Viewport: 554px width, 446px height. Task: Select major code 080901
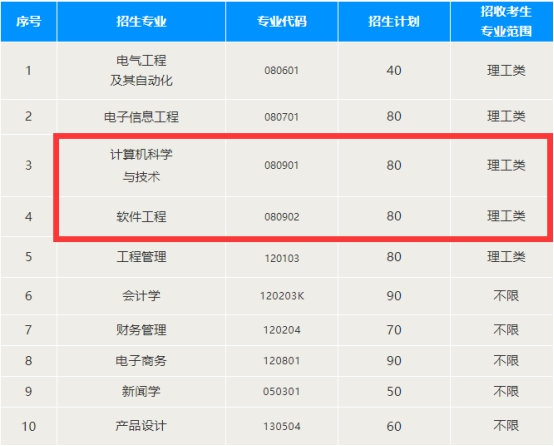(282, 165)
